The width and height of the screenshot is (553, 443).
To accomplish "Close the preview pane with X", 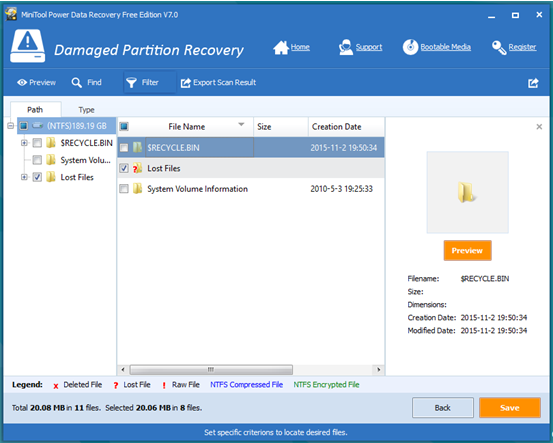I will click(x=539, y=127).
